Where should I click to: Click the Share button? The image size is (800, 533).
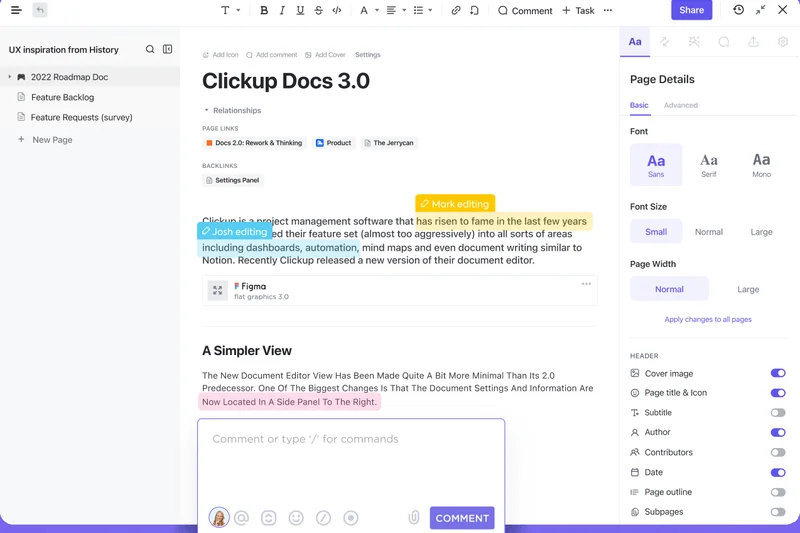691,10
